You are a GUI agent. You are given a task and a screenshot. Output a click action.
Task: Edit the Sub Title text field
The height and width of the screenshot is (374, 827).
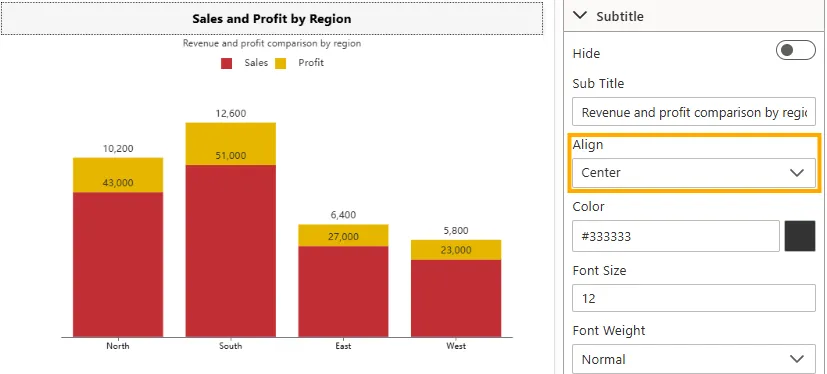694,112
